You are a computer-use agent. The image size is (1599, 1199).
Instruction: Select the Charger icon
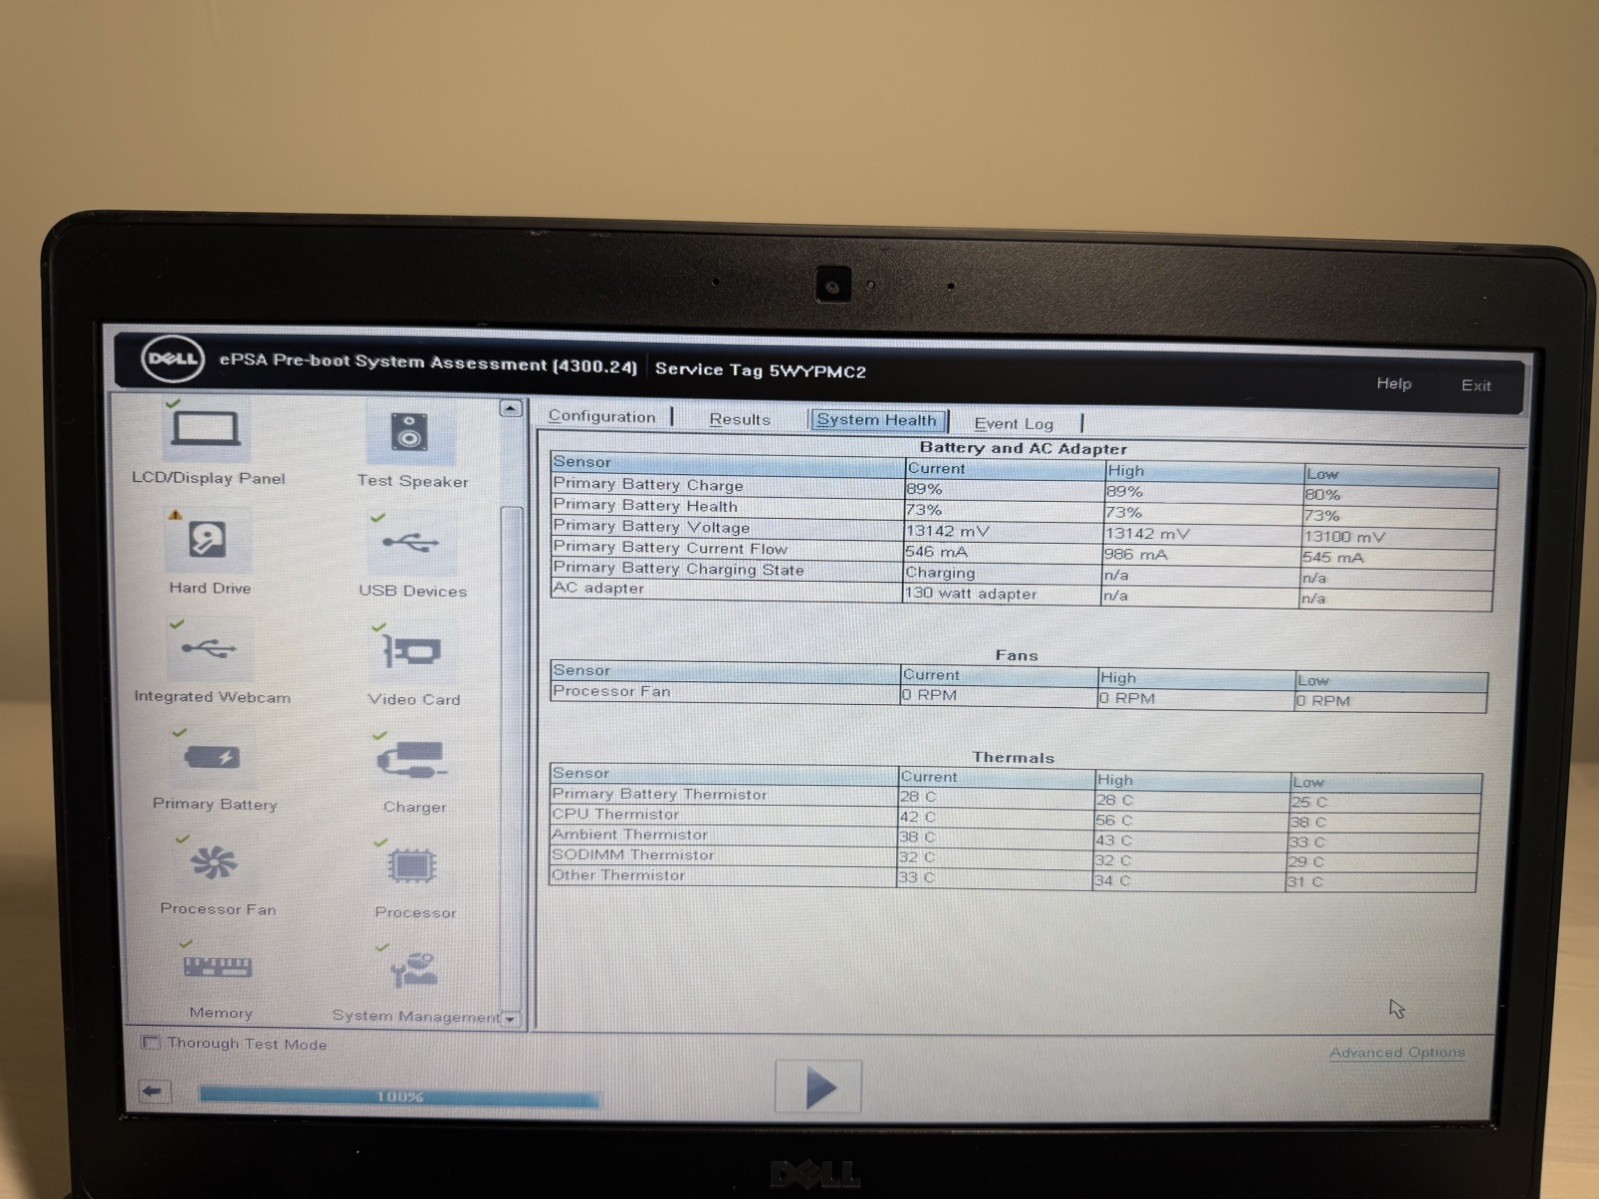pyautogui.click(x=414, y=761)
